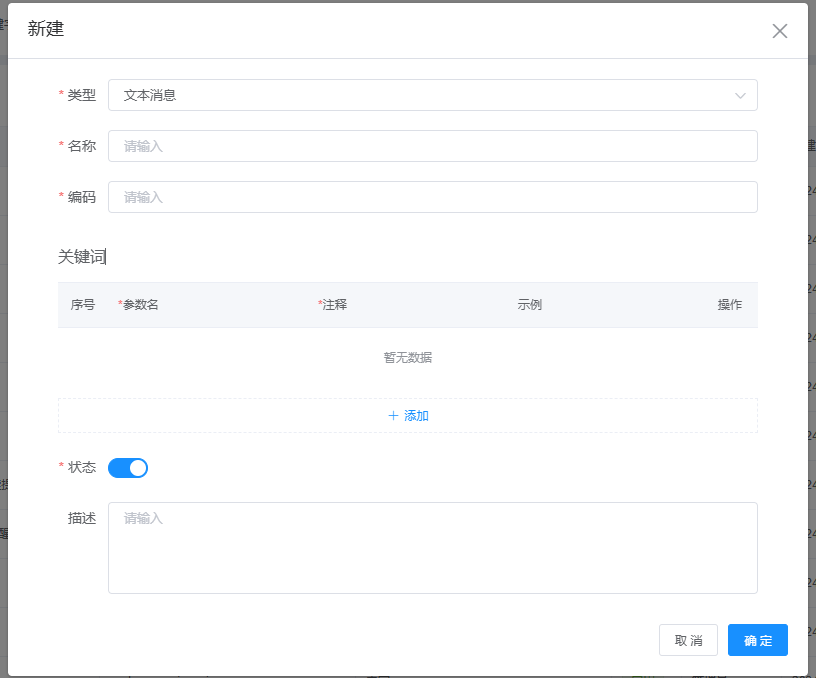This screenshot has height=678, width=816.
Task: Select the 操作 column header
Action: [x=729, y=305]
